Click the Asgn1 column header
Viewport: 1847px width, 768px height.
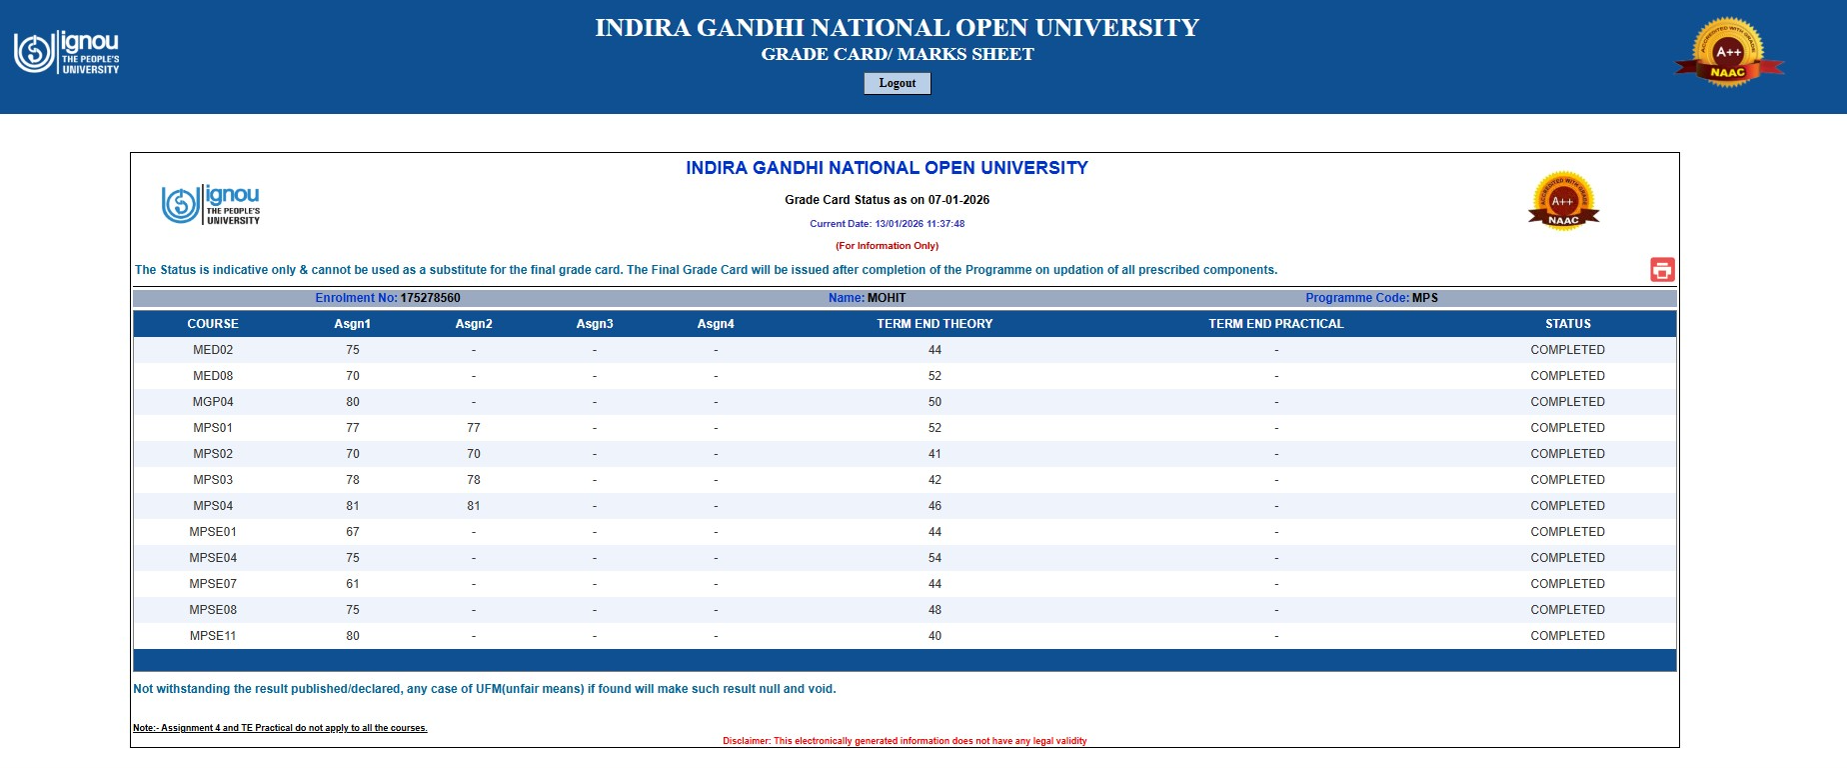pos(352,324)
